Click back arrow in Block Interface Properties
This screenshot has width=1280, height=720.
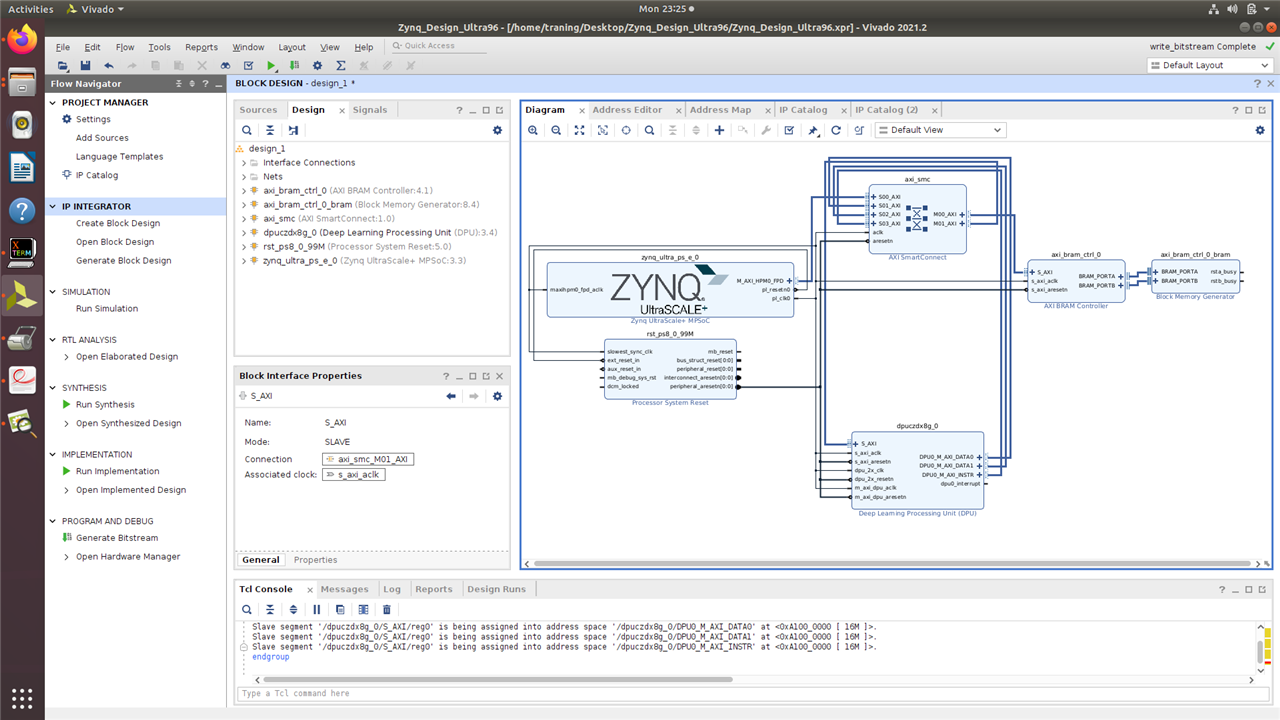451,396
